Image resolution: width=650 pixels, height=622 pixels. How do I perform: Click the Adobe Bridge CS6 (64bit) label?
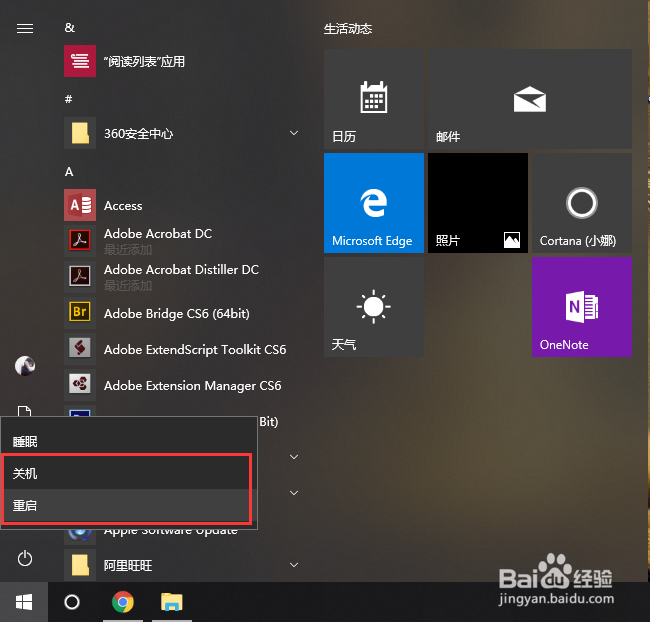click(x=177, y=313)
